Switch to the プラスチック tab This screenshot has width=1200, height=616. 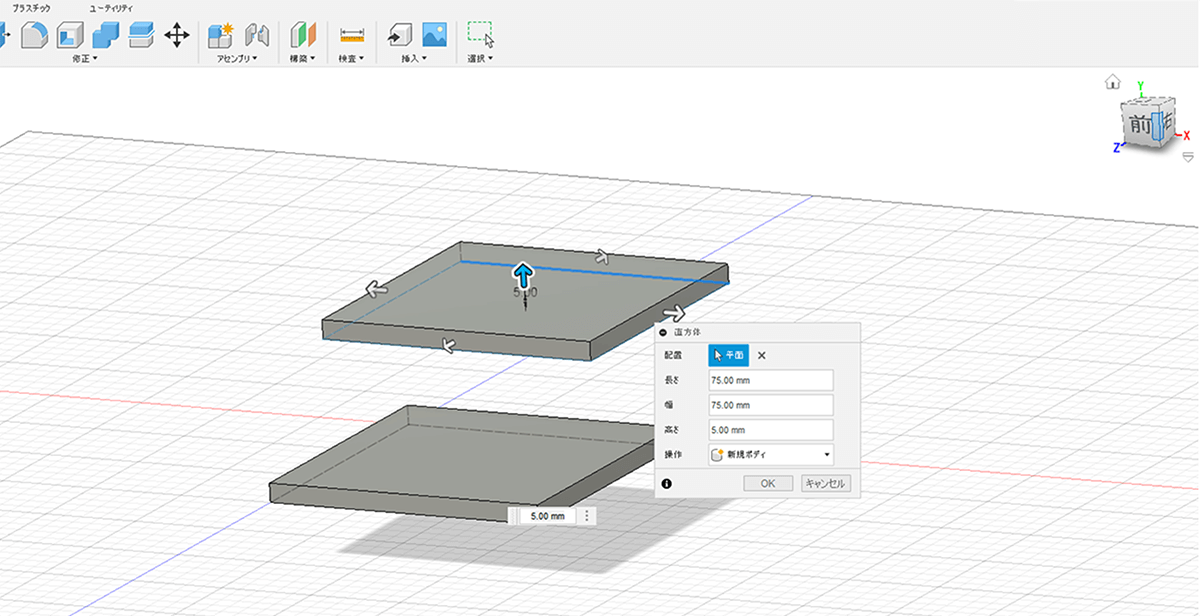[32, 8]
